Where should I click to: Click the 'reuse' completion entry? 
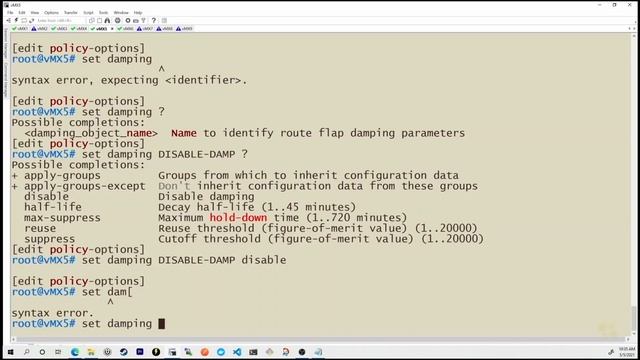click(40, 229)
